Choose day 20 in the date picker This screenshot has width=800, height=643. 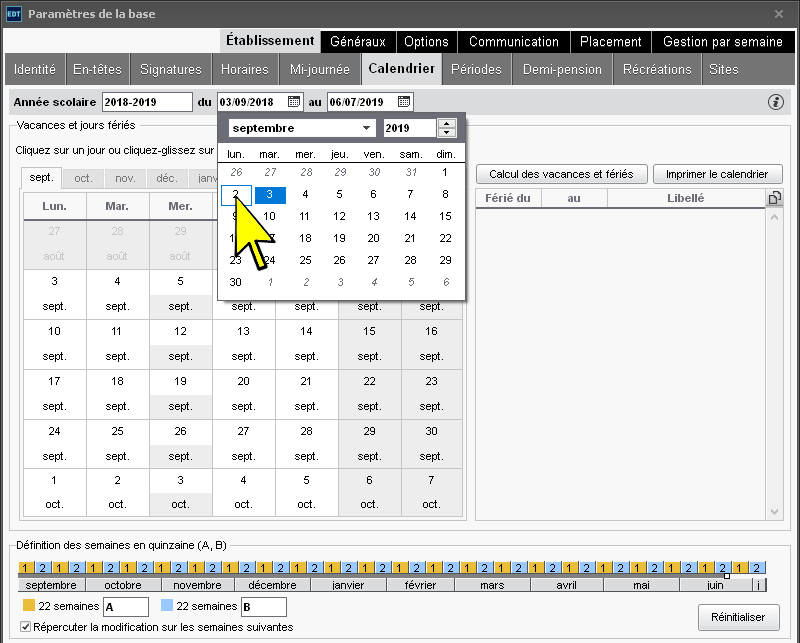click(373, 238)
